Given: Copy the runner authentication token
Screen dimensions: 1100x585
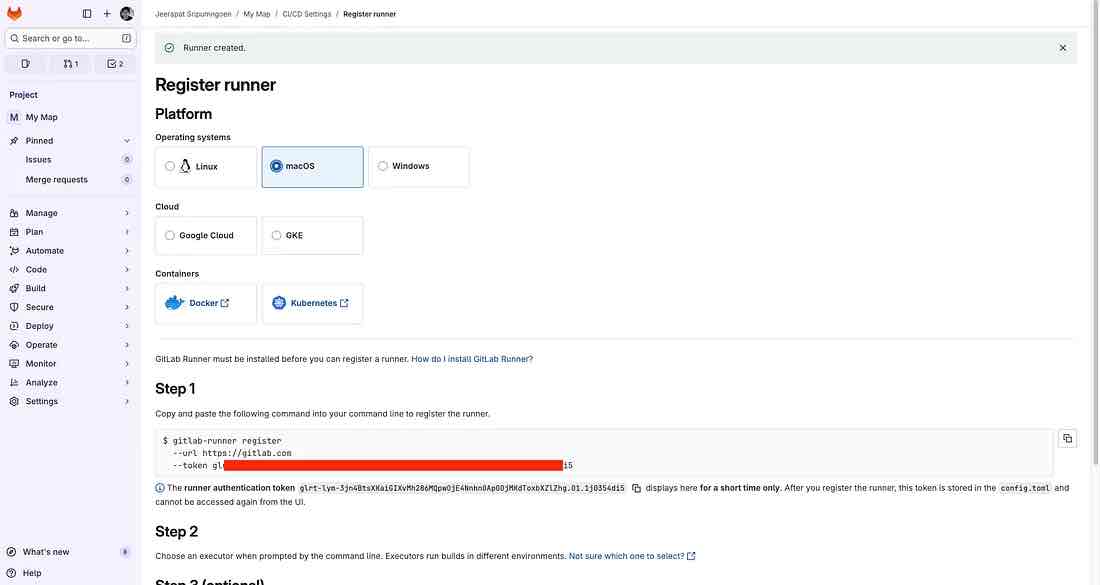Looking at the screenshot, I should 636,488.
